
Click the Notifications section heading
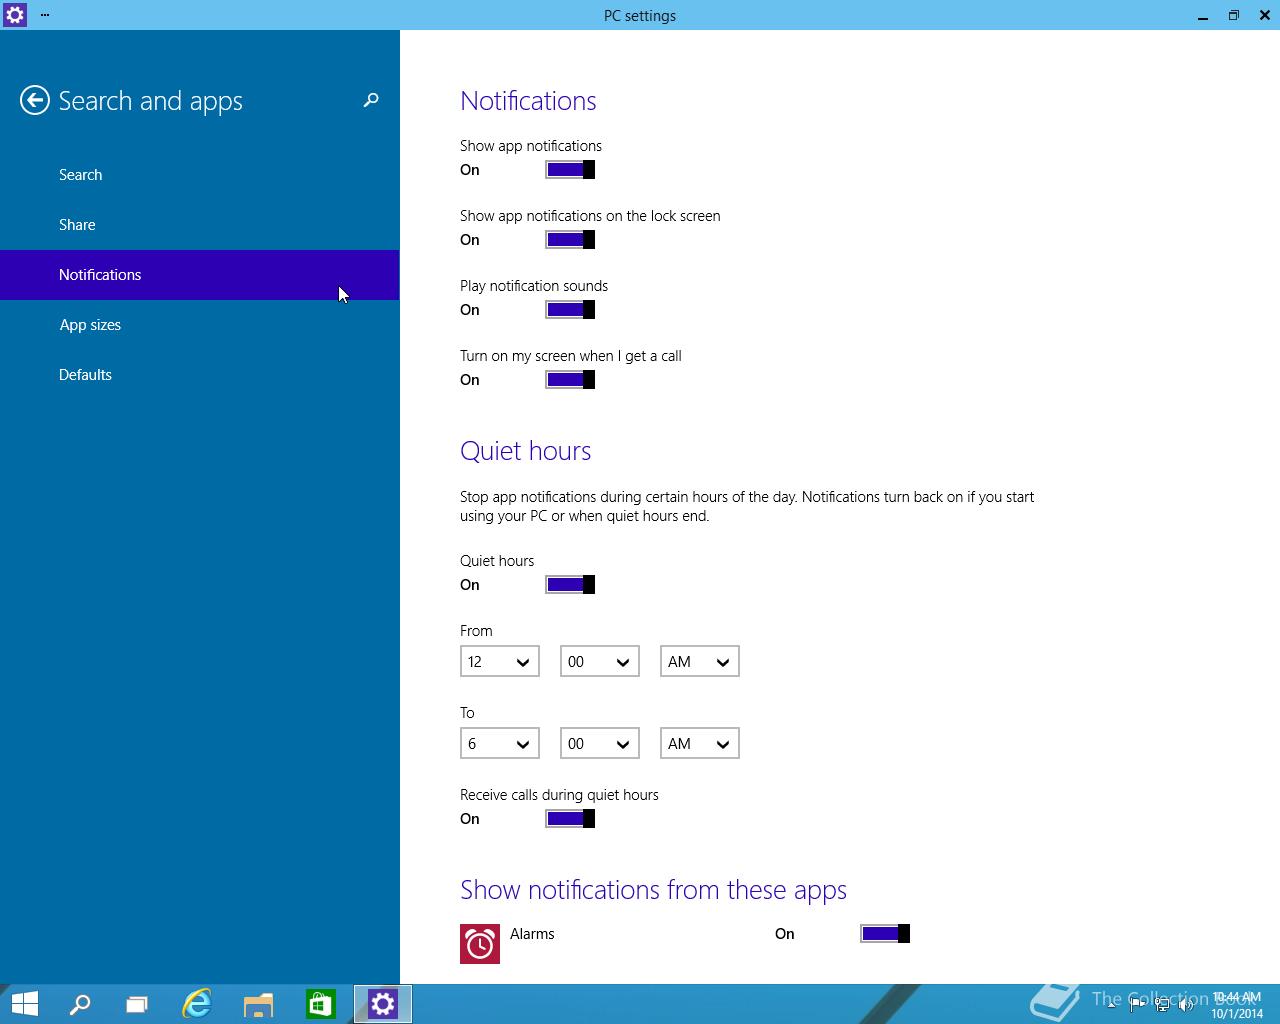click(528, 101)
